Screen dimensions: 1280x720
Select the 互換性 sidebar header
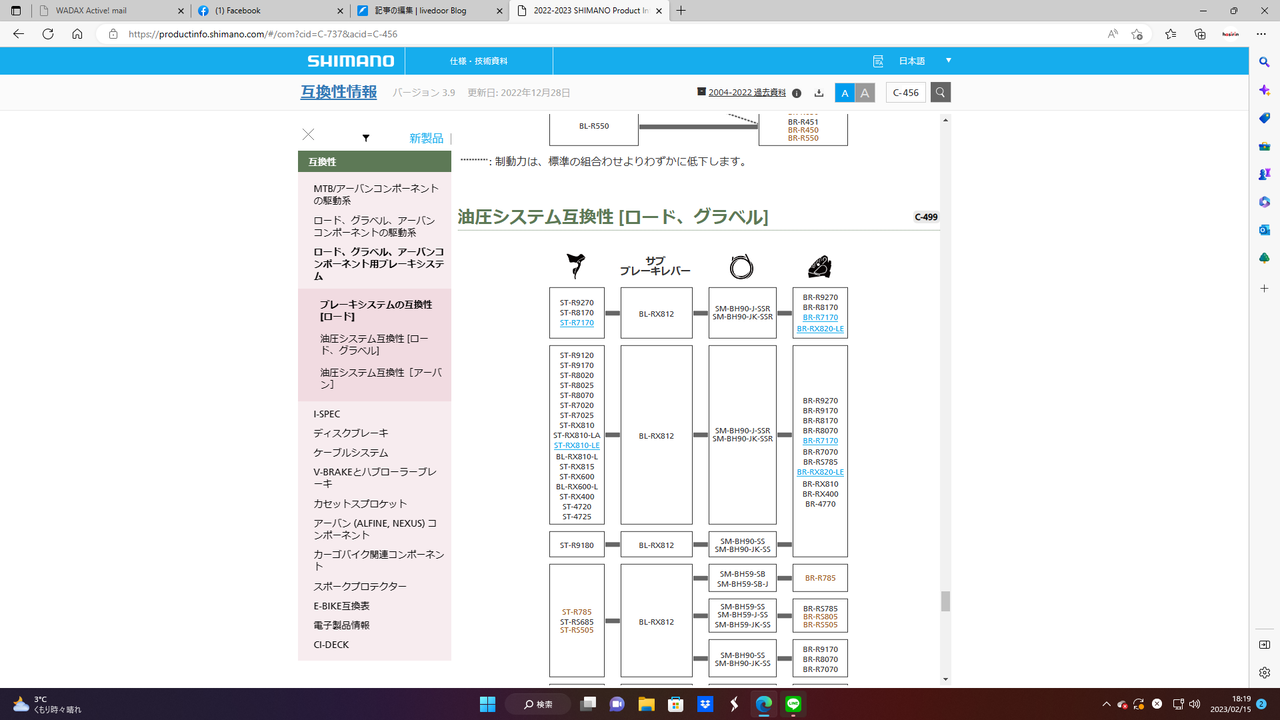click(375, 161)
